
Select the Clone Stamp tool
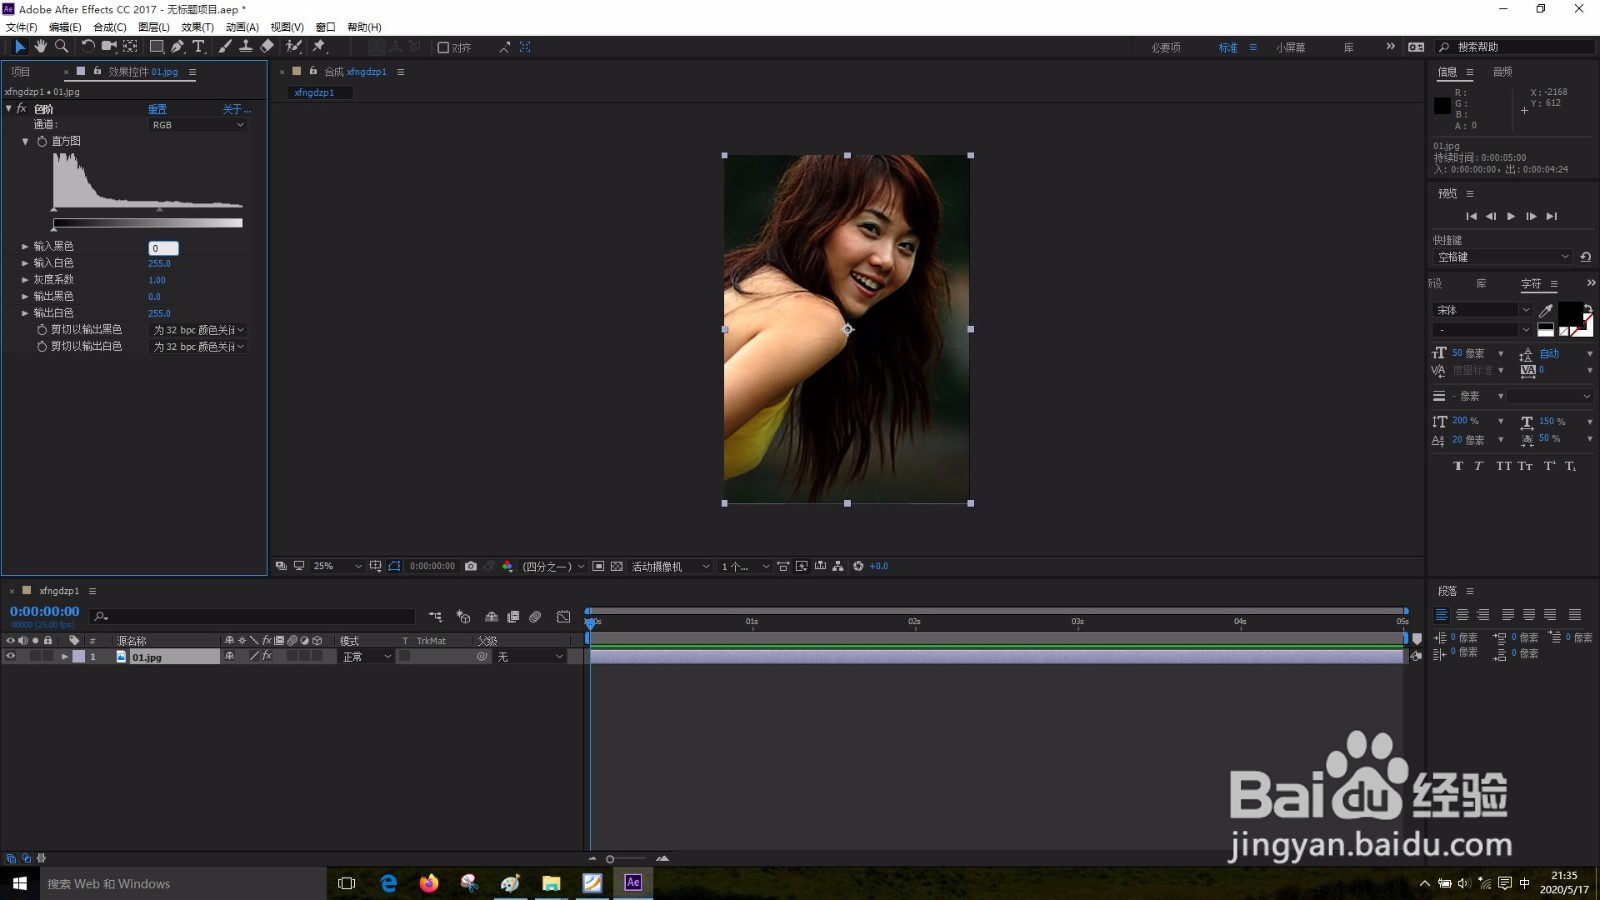246,47
